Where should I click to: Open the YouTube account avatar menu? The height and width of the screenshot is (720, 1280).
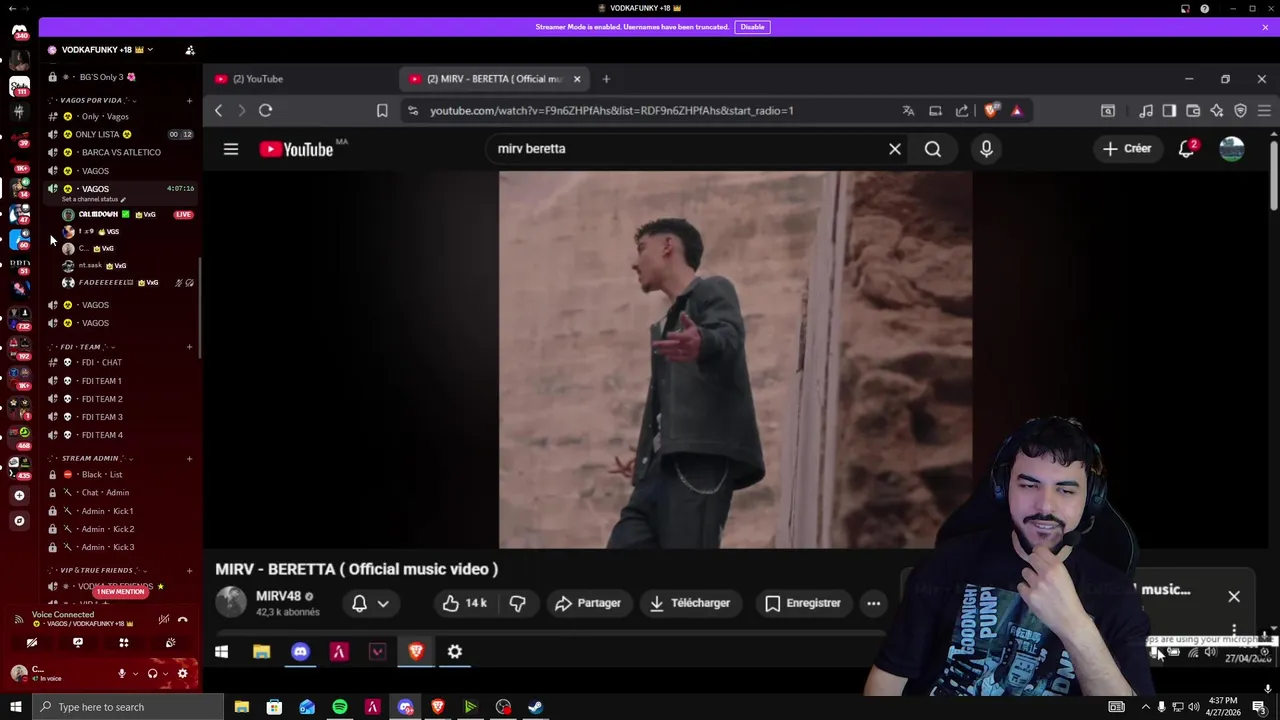1232,149
